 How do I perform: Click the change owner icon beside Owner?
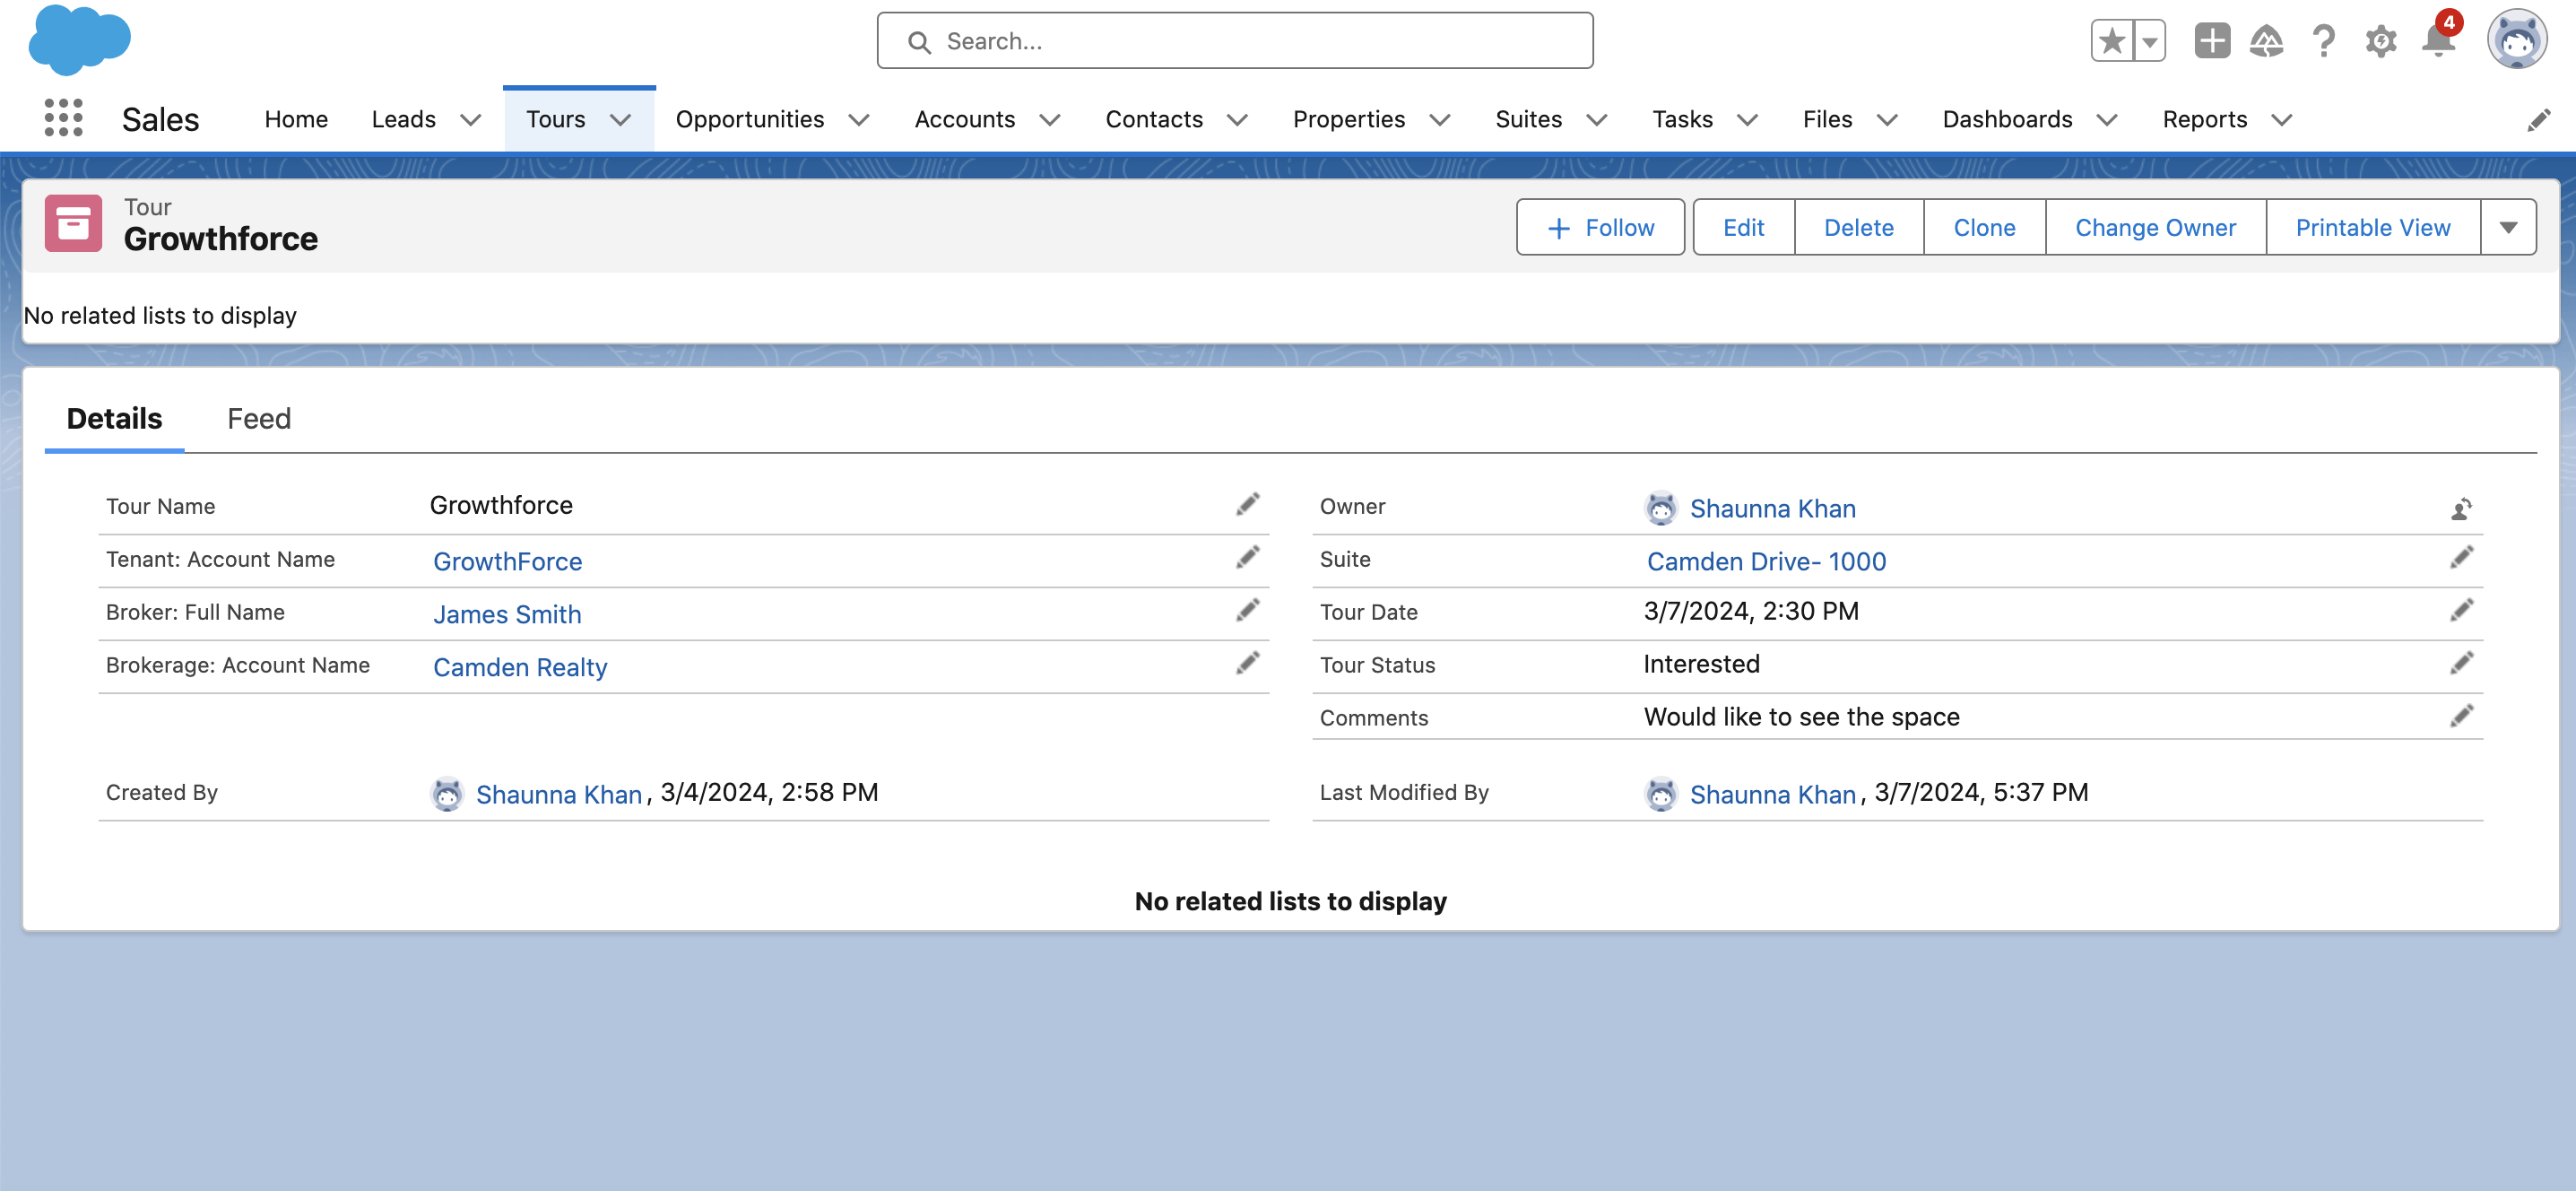coord(2461,509)
